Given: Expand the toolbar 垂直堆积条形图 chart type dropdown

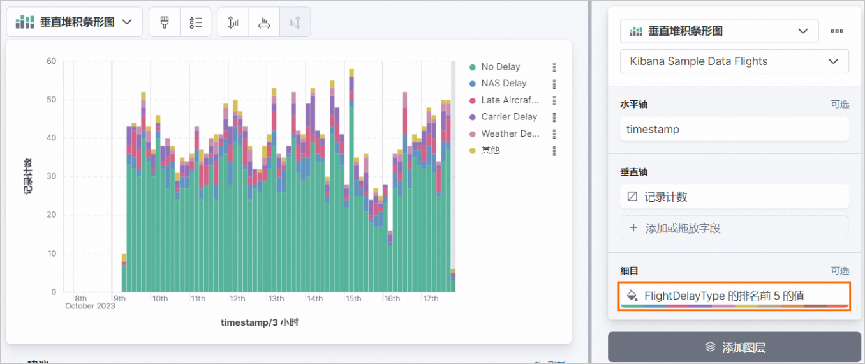Looking at the screenshot, I should (x=74, y=22).
